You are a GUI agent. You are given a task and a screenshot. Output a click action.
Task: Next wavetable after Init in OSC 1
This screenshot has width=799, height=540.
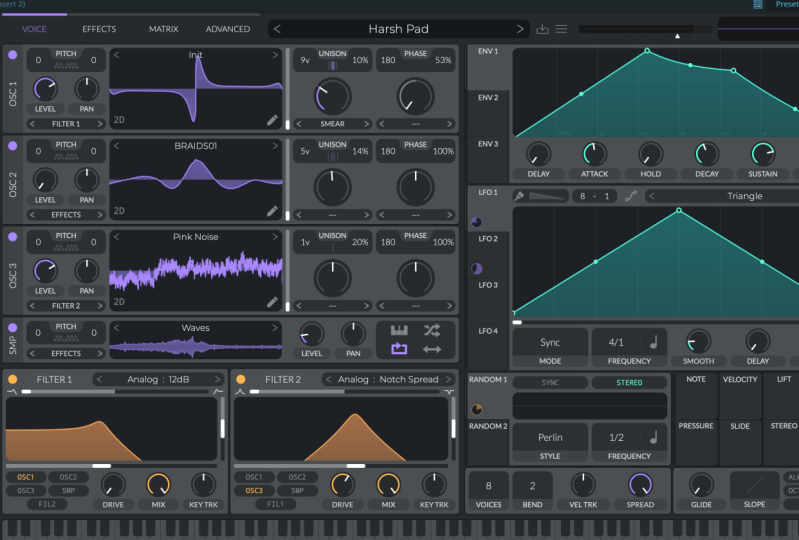[x=275, y=55]
